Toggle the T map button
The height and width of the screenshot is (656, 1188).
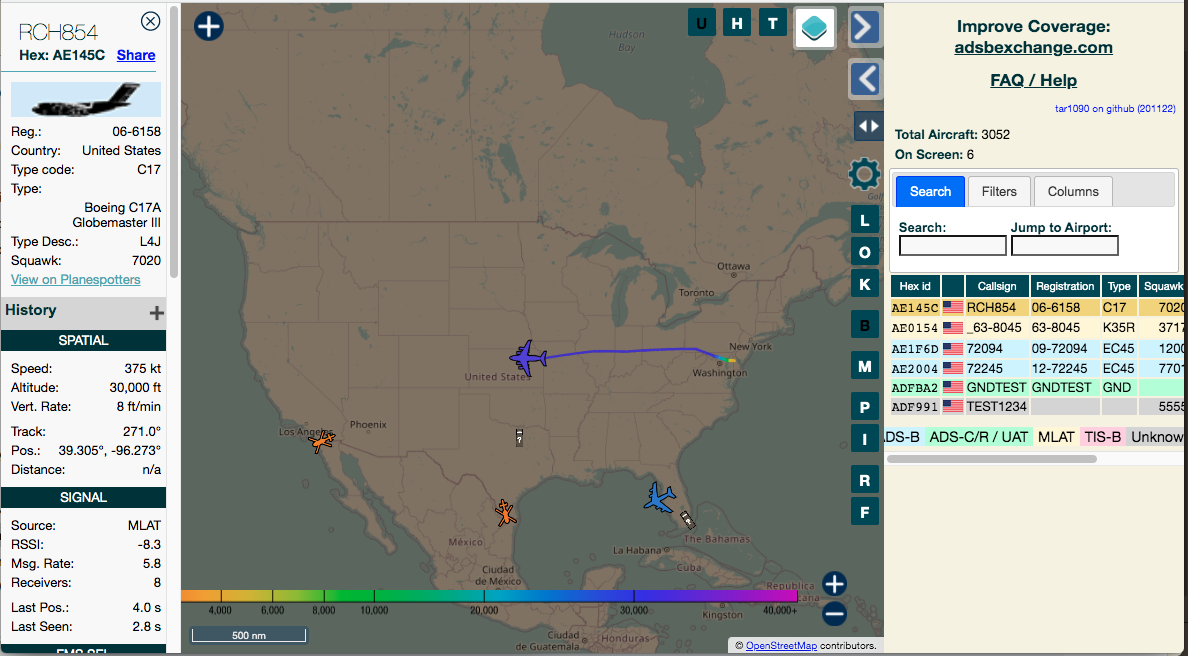click(773, 23)
